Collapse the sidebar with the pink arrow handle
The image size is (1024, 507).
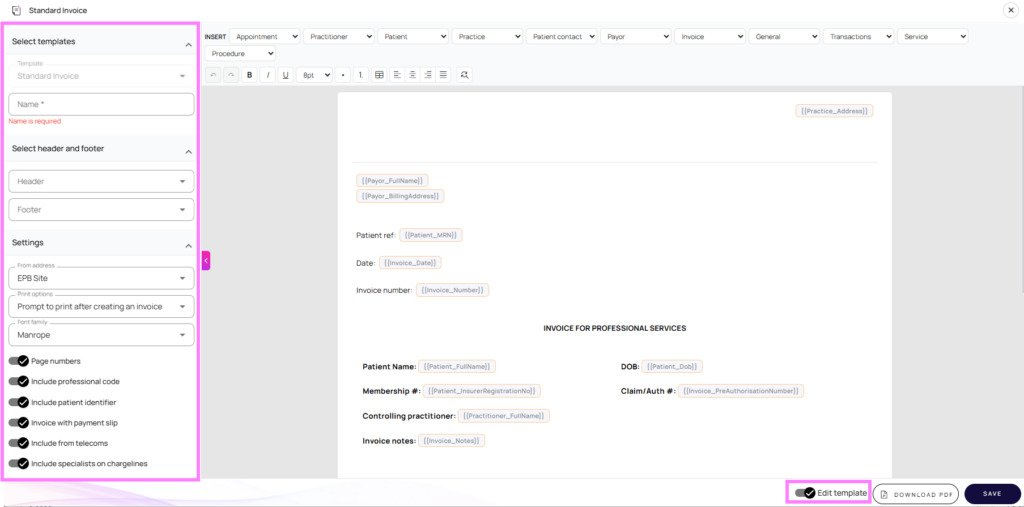(x=206, y=260)
